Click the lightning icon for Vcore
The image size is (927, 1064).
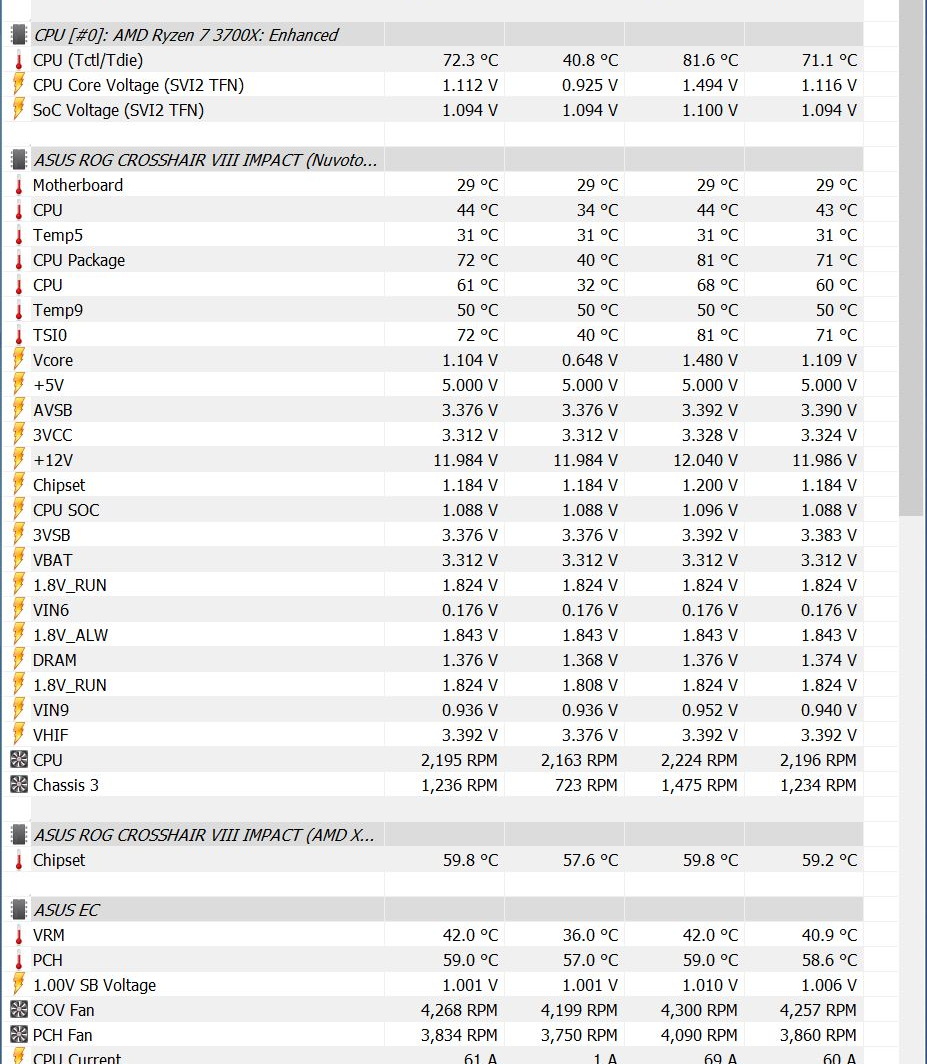(x=19, y=360)
